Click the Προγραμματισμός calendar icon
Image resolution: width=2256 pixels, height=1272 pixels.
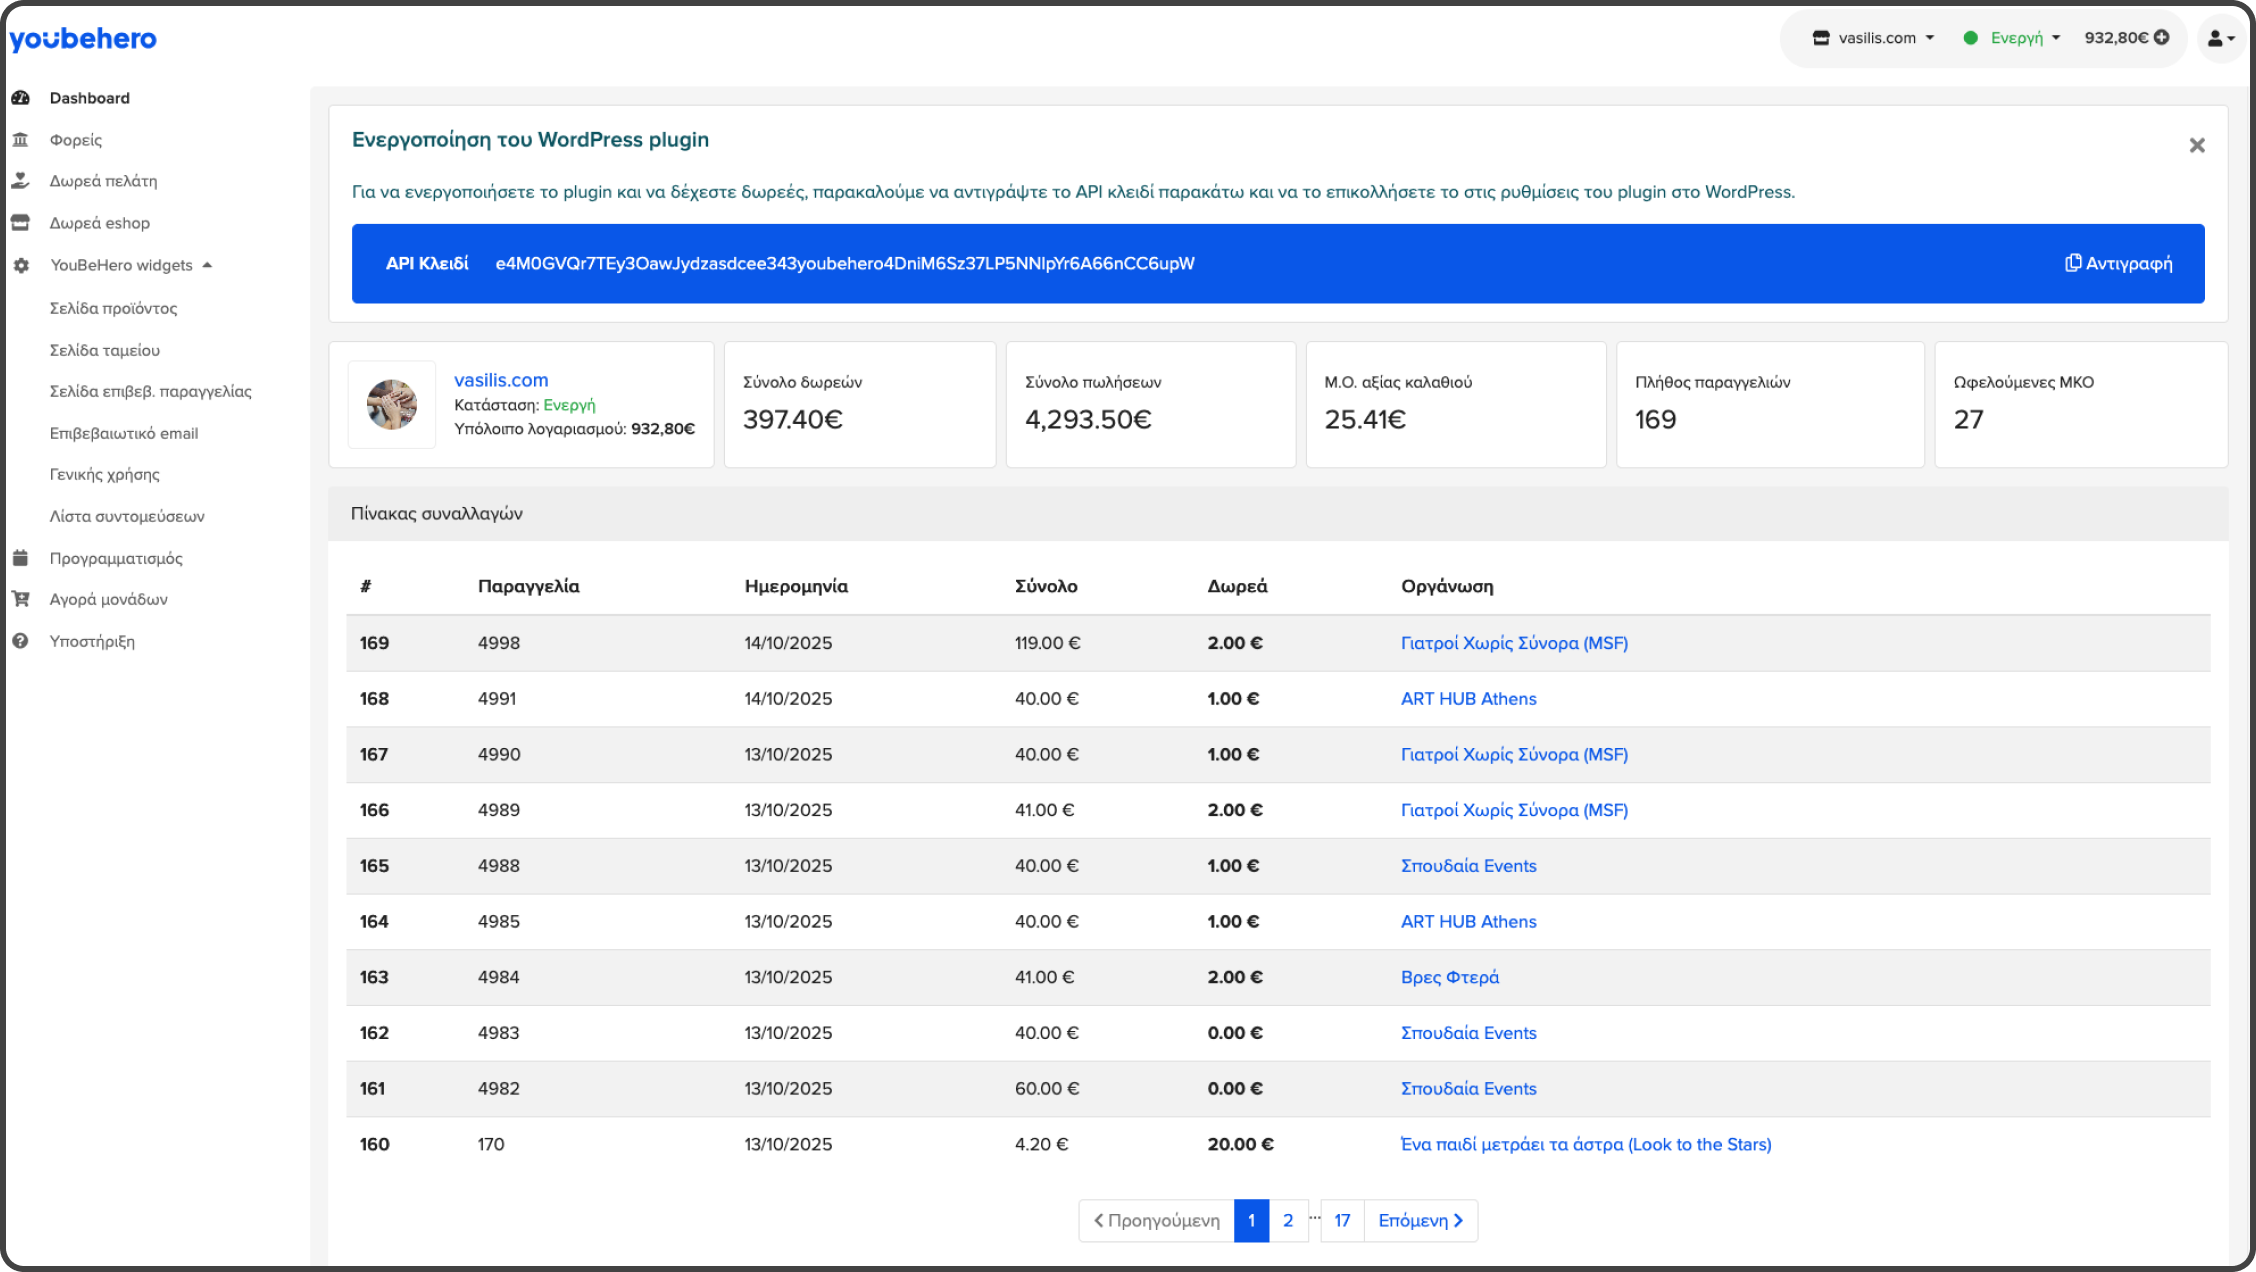point(20,558)
